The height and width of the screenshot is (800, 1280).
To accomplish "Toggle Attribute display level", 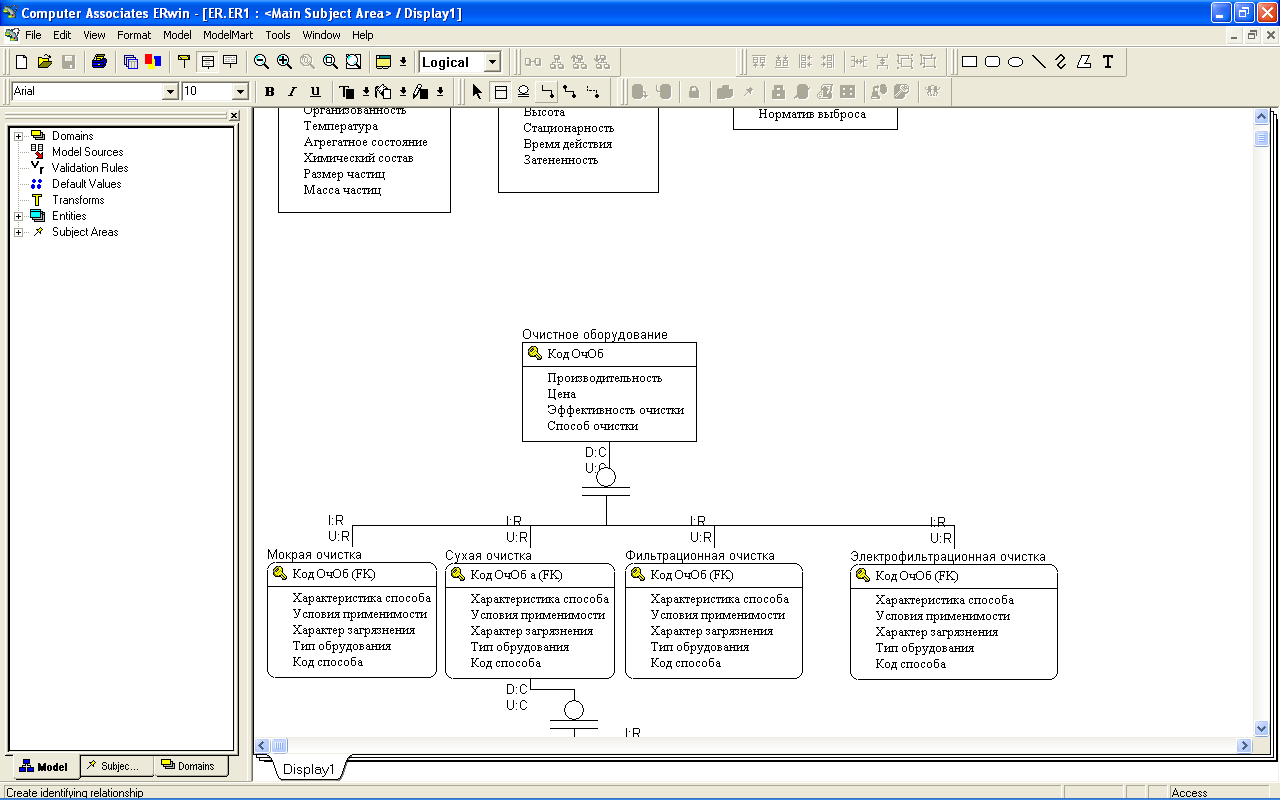I will 207,62.
